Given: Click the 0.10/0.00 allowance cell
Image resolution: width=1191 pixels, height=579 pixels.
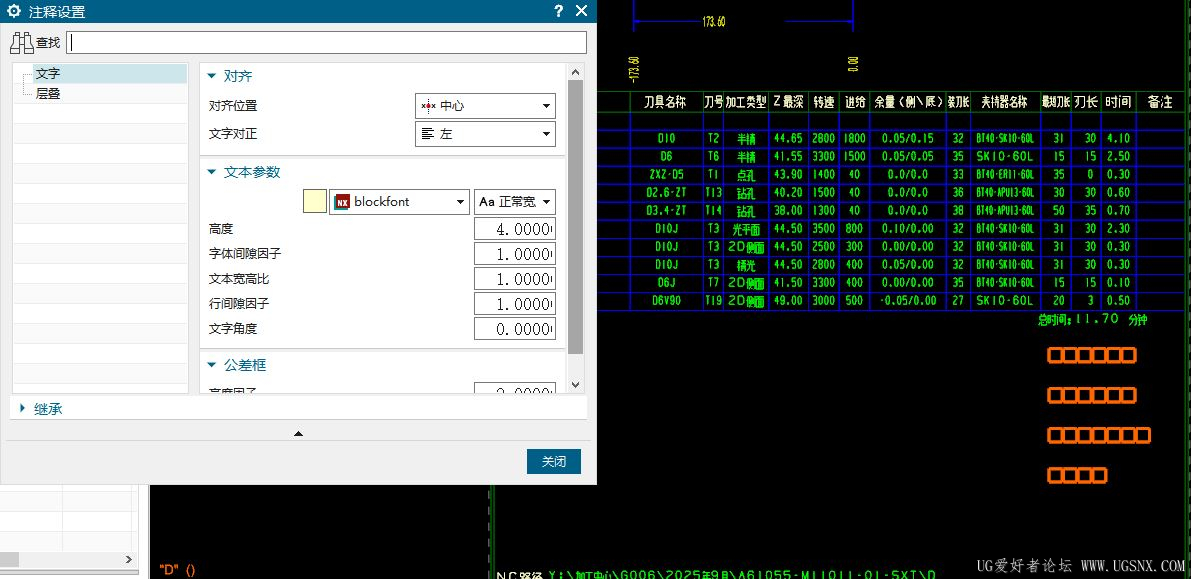Looking at the screenshot, I should 908,229.
